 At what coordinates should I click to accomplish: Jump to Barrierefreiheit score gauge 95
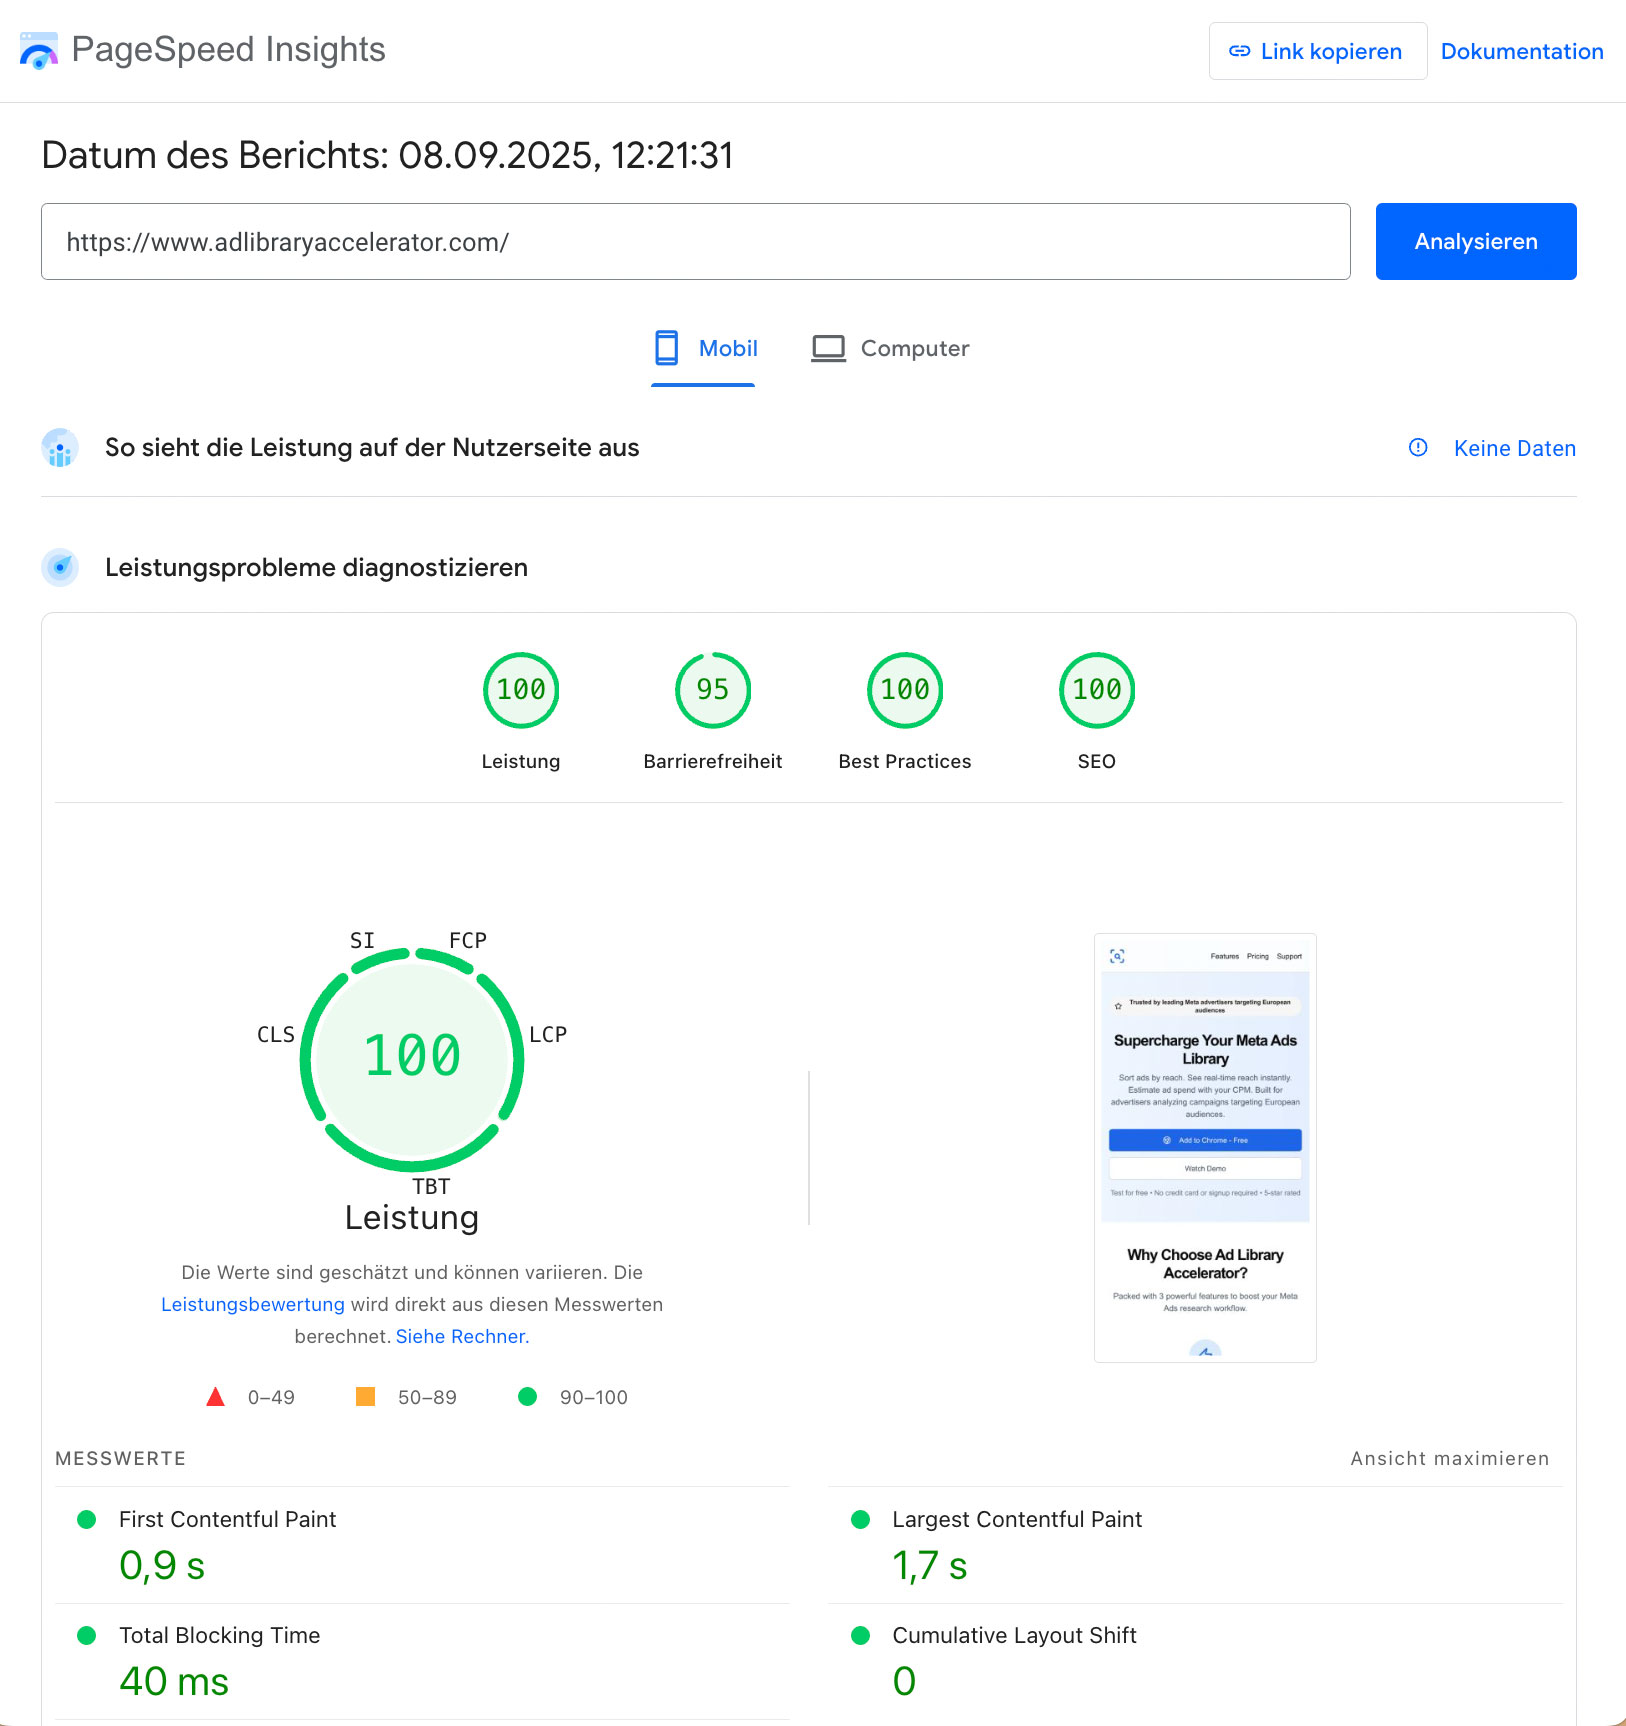click(x=713, y=690)
